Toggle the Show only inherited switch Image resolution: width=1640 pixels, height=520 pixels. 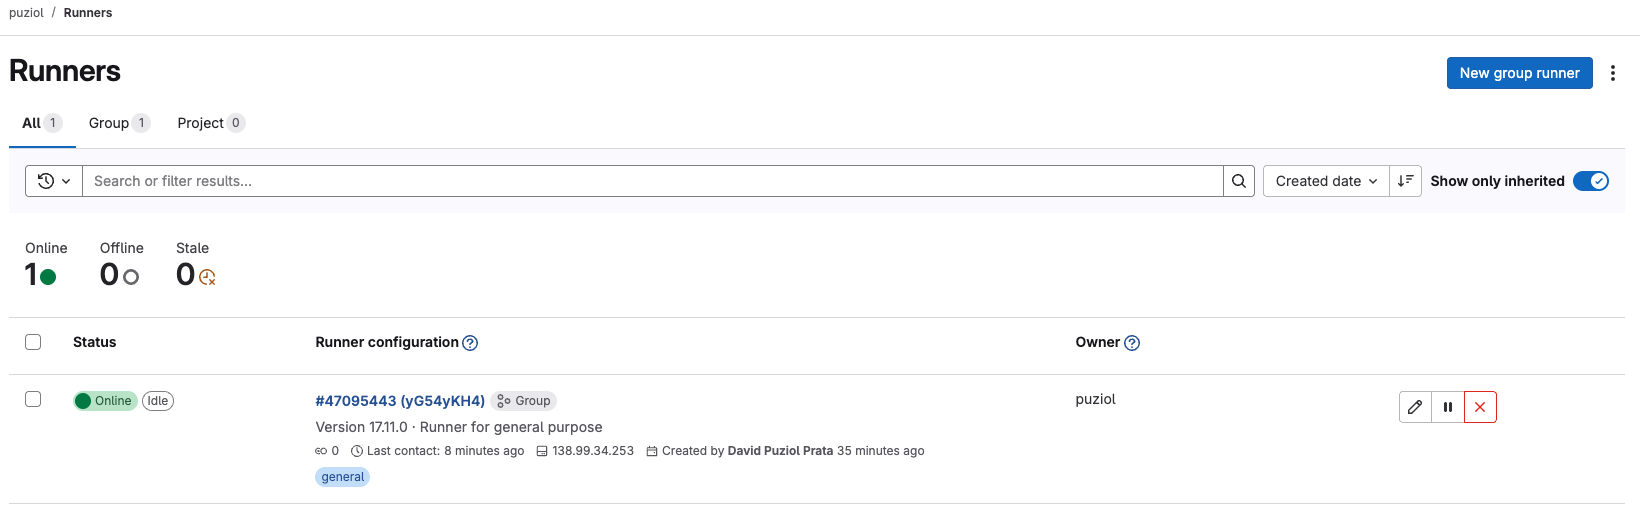click(x=1590, y=181)
